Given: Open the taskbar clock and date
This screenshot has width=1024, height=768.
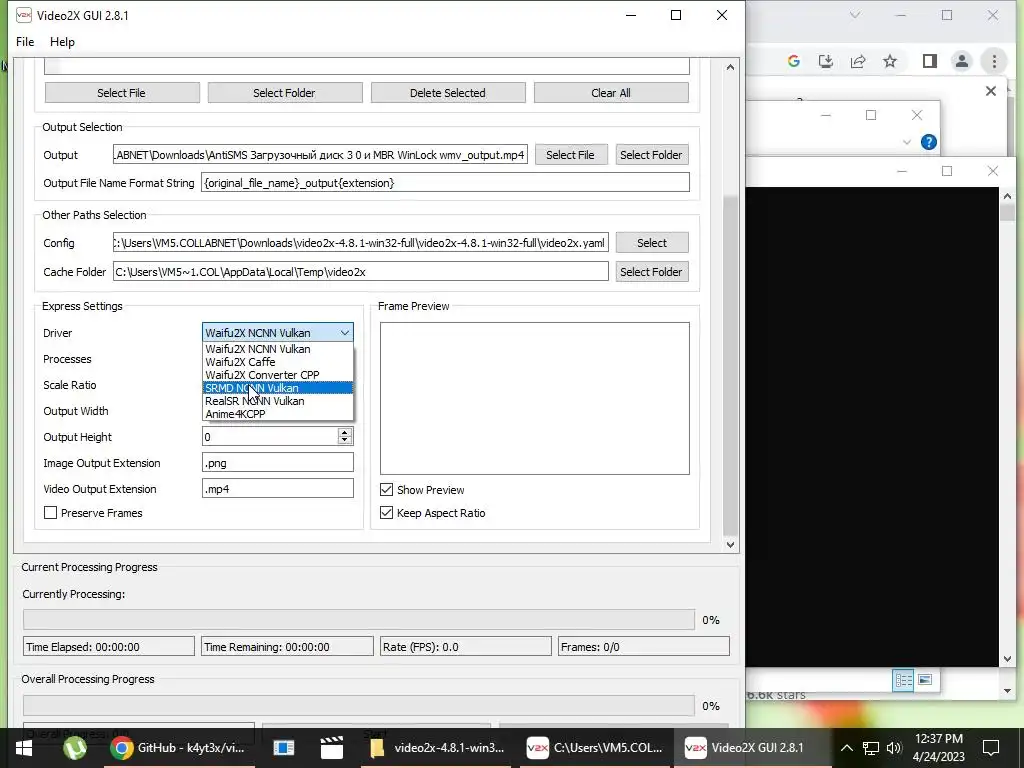Looking at the screenshot, I should 938,748.
